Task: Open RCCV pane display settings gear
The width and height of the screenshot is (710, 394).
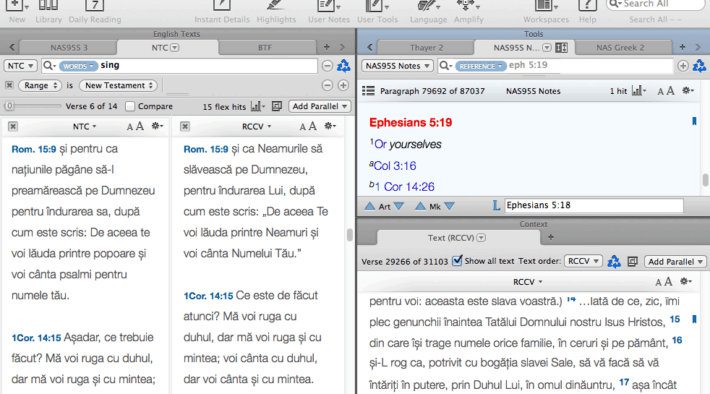Action: (330, 126)
